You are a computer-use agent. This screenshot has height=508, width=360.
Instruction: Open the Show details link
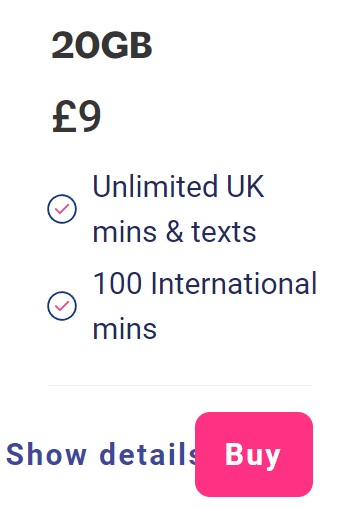(x=101, y=454)
